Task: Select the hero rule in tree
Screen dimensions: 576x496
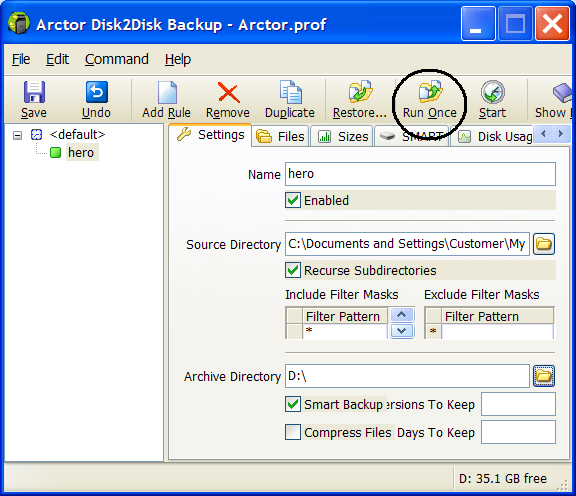Action: (x=81, y=152)
